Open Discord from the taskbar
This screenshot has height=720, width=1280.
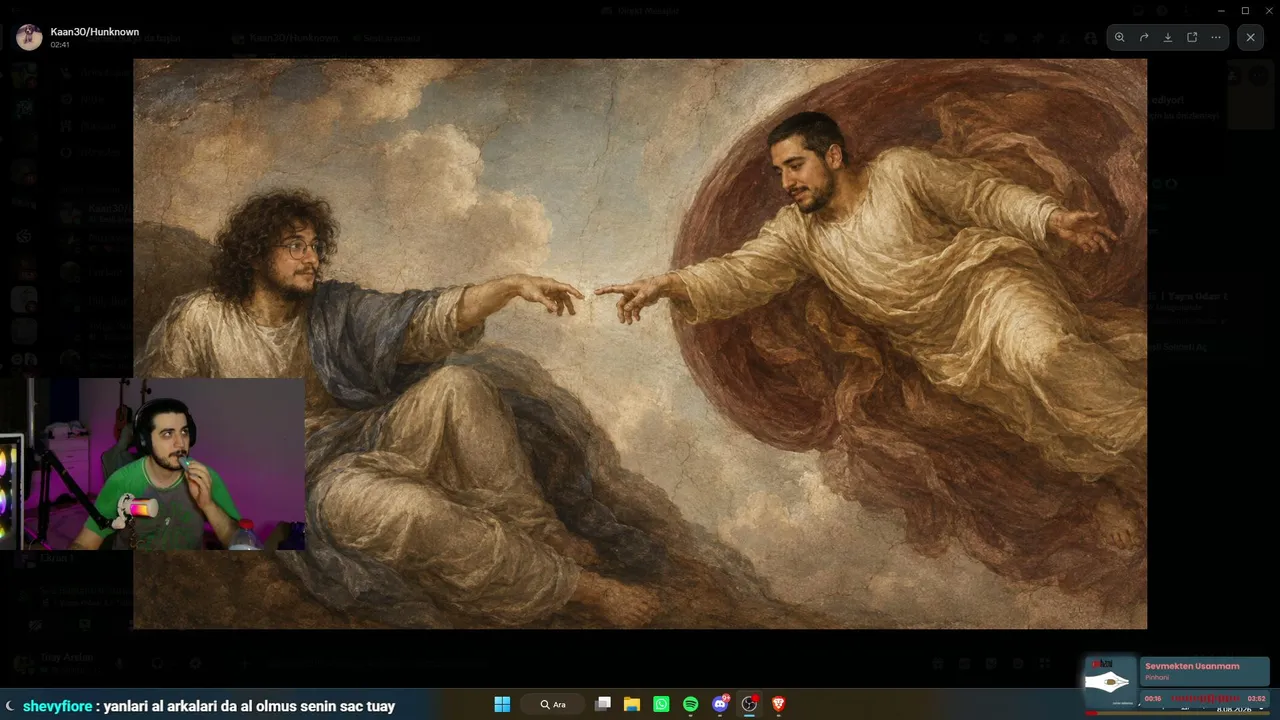coord(720,704)
